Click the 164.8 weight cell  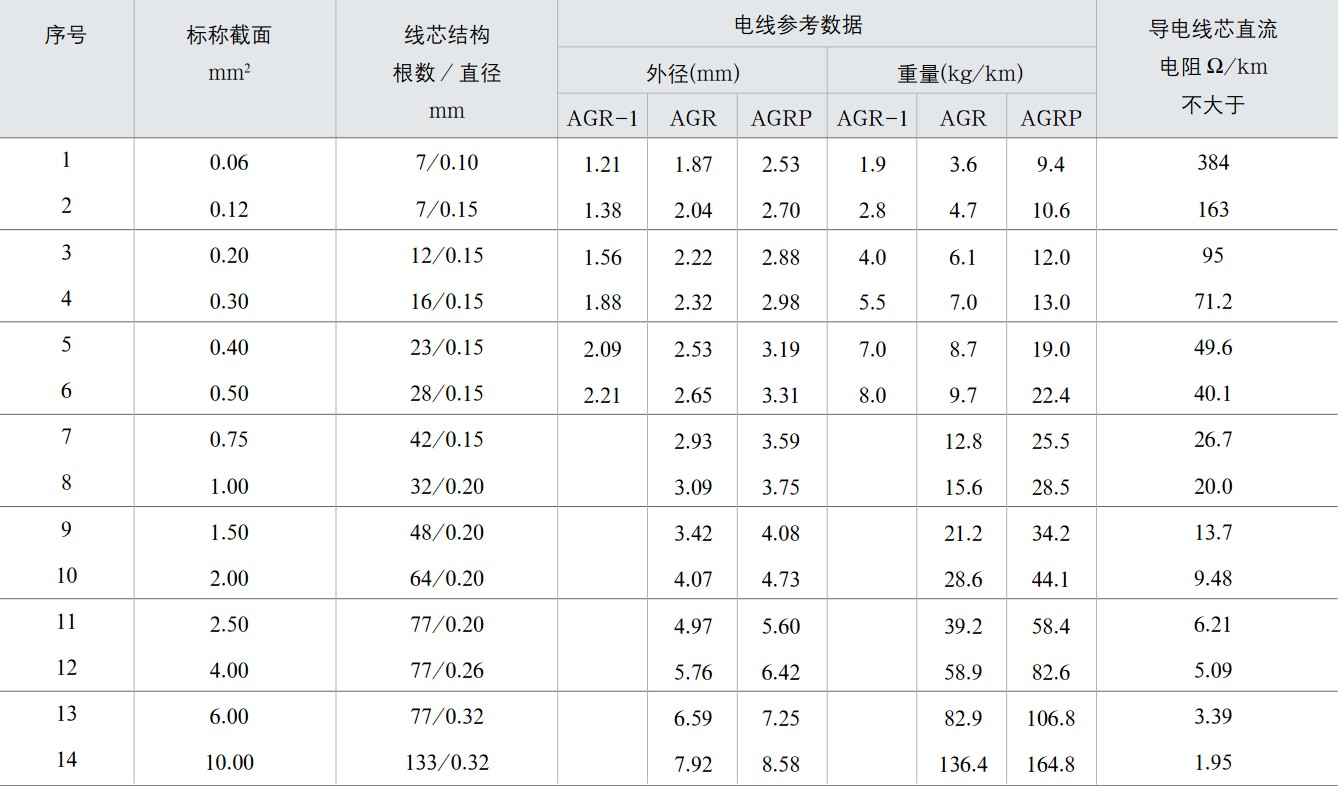[1051, 765]
